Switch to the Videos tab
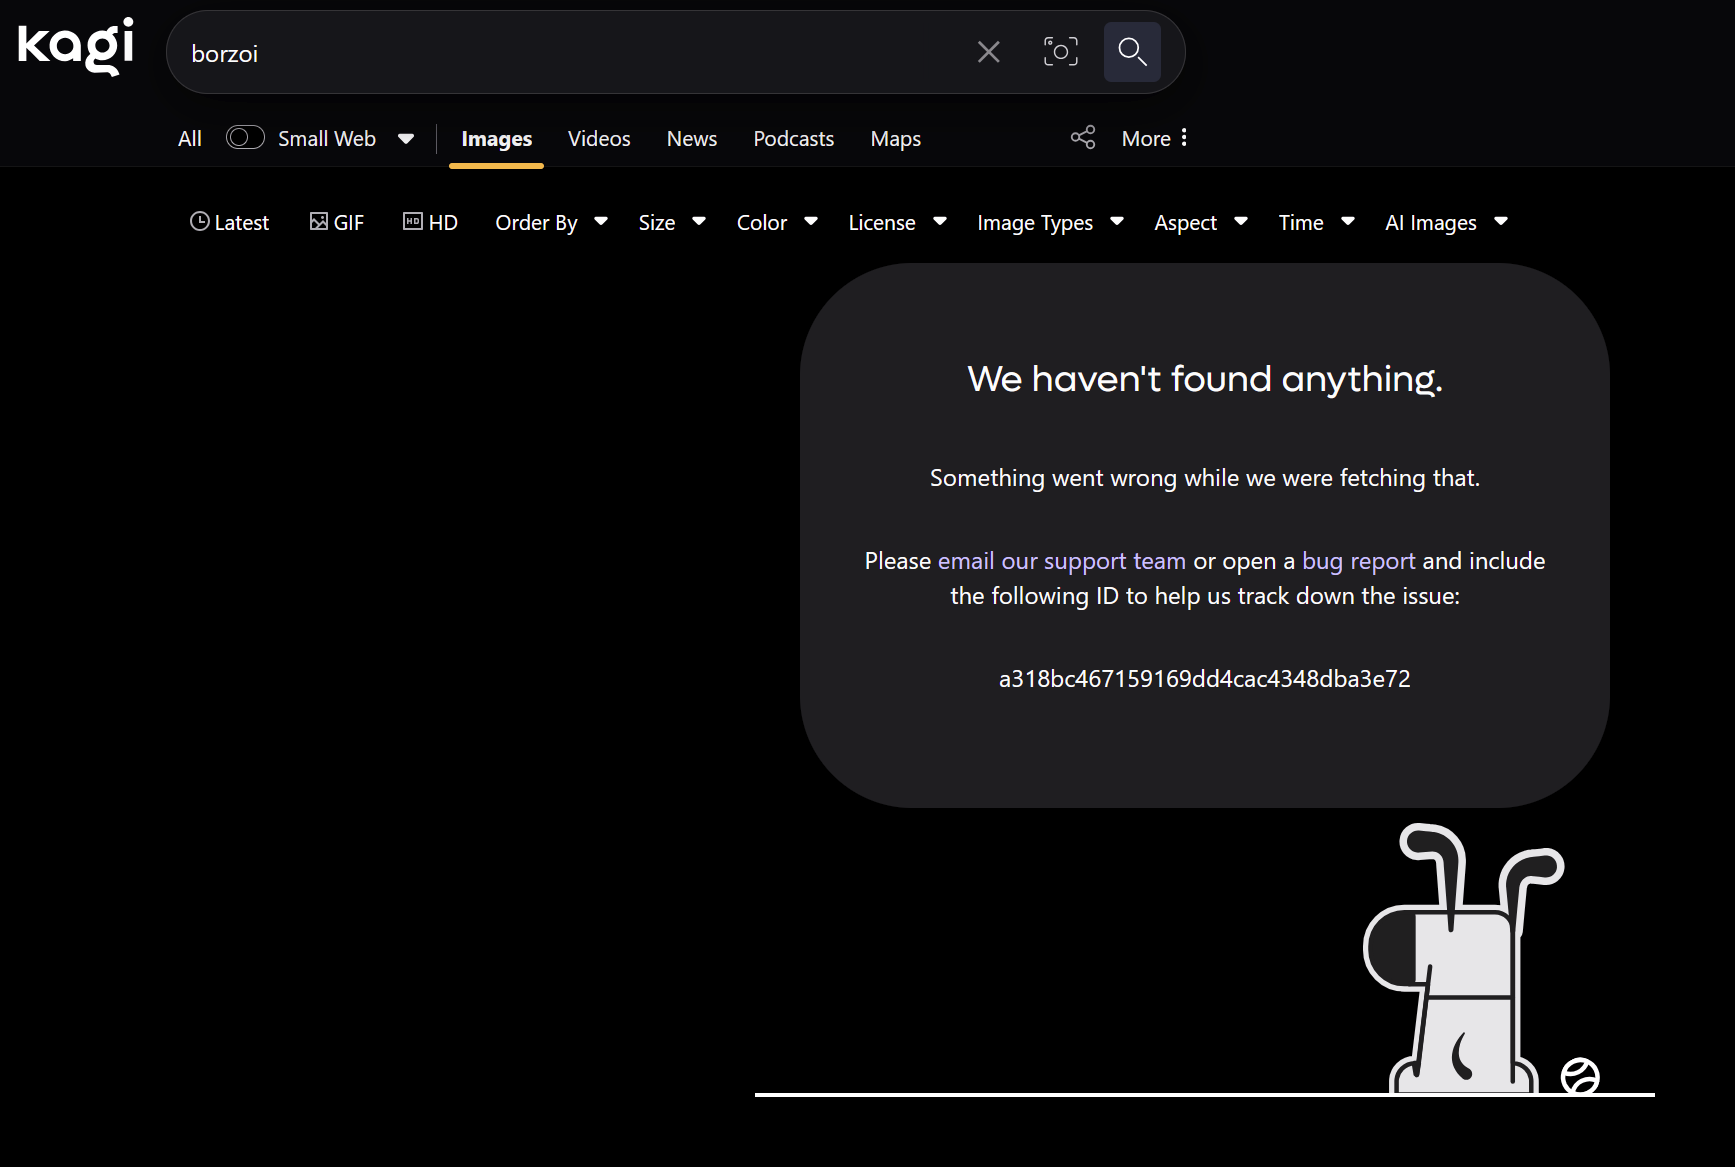1735x1167 pixels. click(599, 139)
